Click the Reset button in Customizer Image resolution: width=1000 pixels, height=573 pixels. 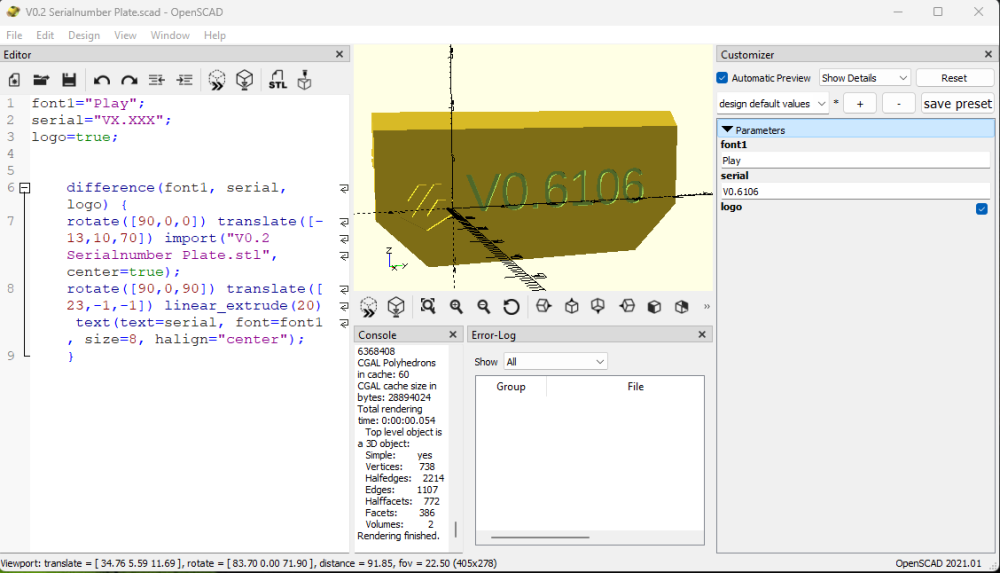954,78
